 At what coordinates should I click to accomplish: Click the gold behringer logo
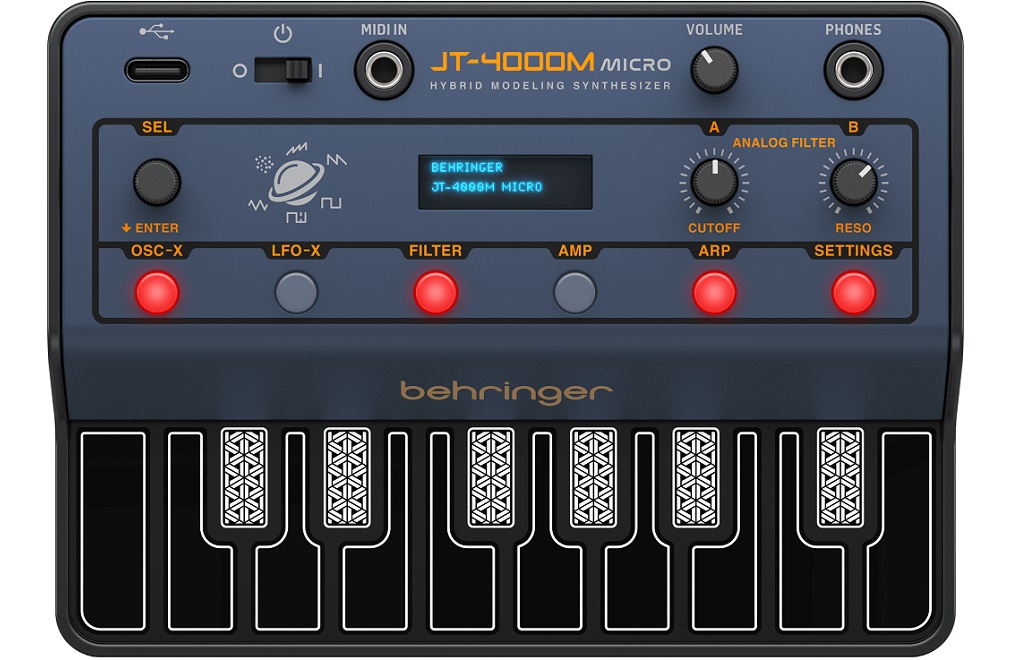pos(506,392)
